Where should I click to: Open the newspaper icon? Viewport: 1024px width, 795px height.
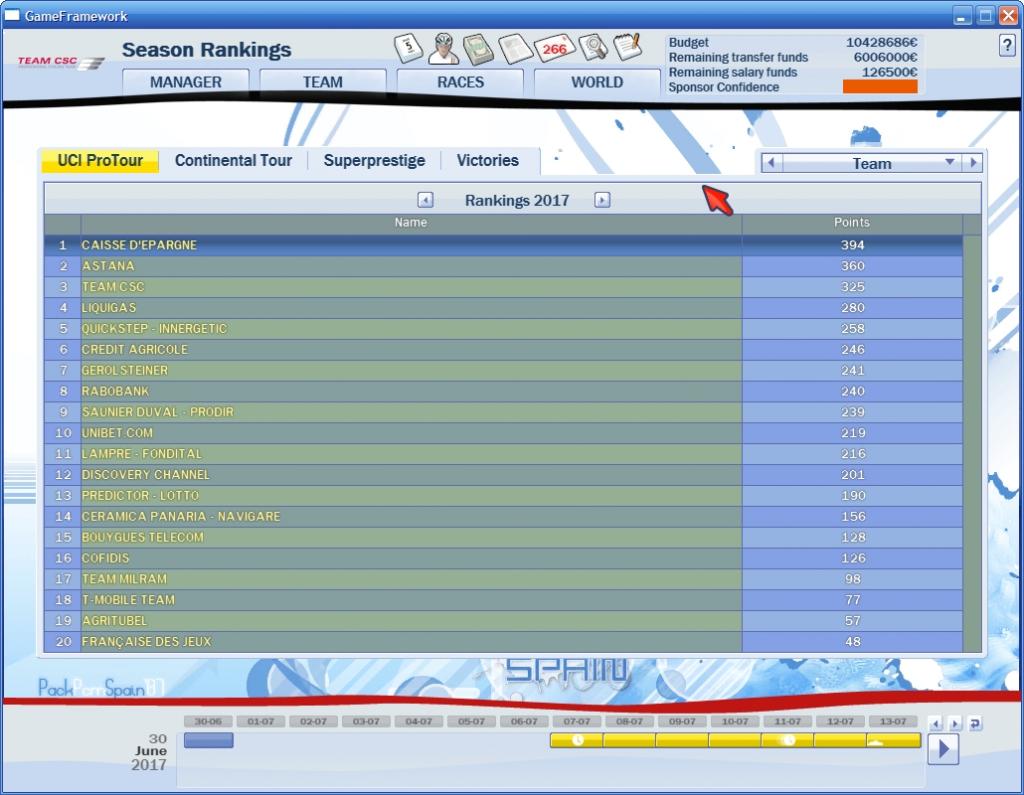click(516, 47)
